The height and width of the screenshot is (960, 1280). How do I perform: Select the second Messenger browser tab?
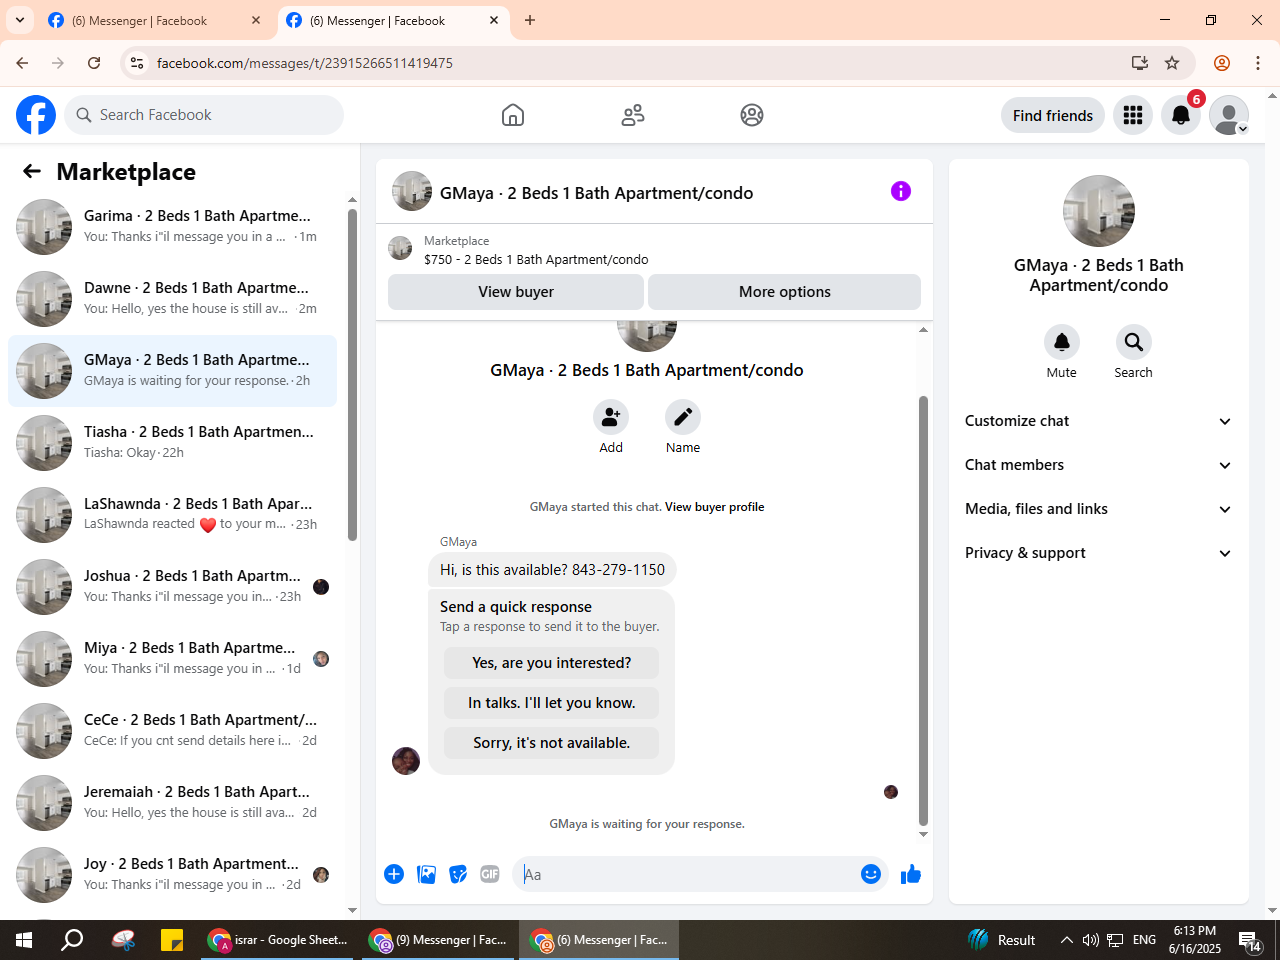393,20
